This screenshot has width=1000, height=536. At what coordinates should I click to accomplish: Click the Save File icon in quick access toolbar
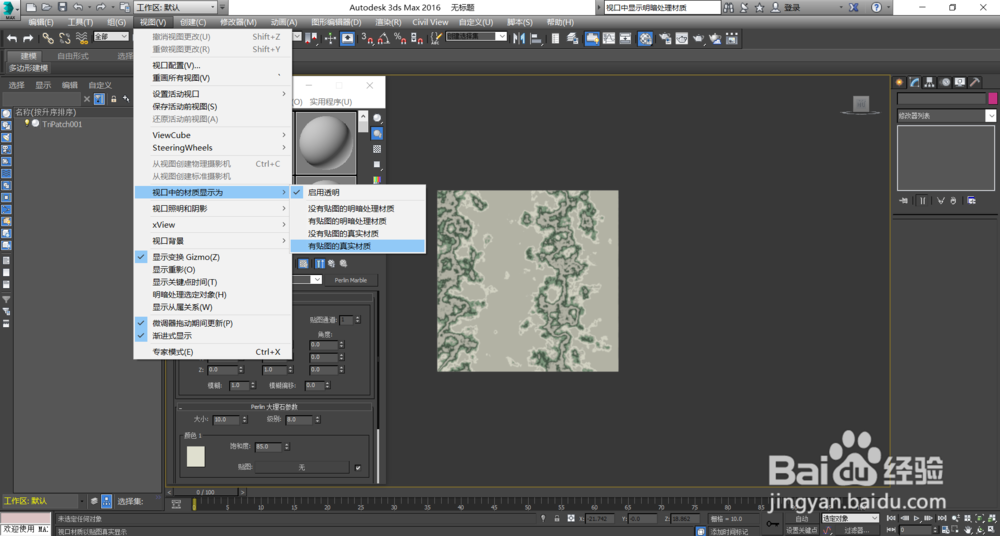(x=62, y=7)
